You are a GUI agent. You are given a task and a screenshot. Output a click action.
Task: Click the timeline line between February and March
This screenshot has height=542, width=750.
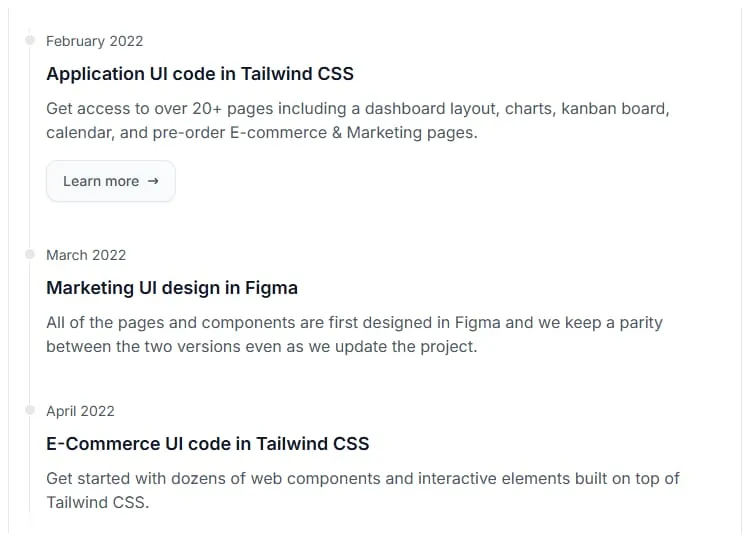[30, 150]
